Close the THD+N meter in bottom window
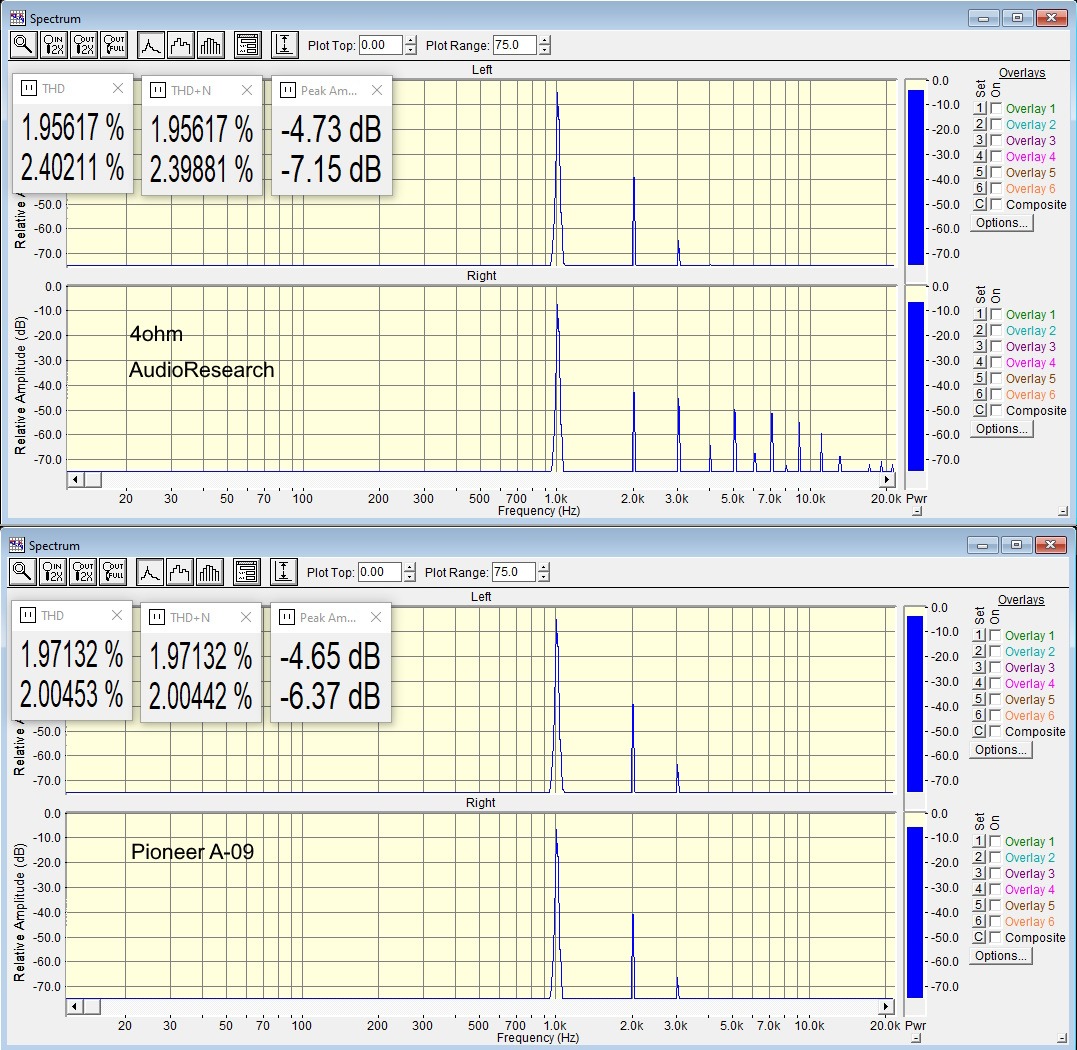 246,617
